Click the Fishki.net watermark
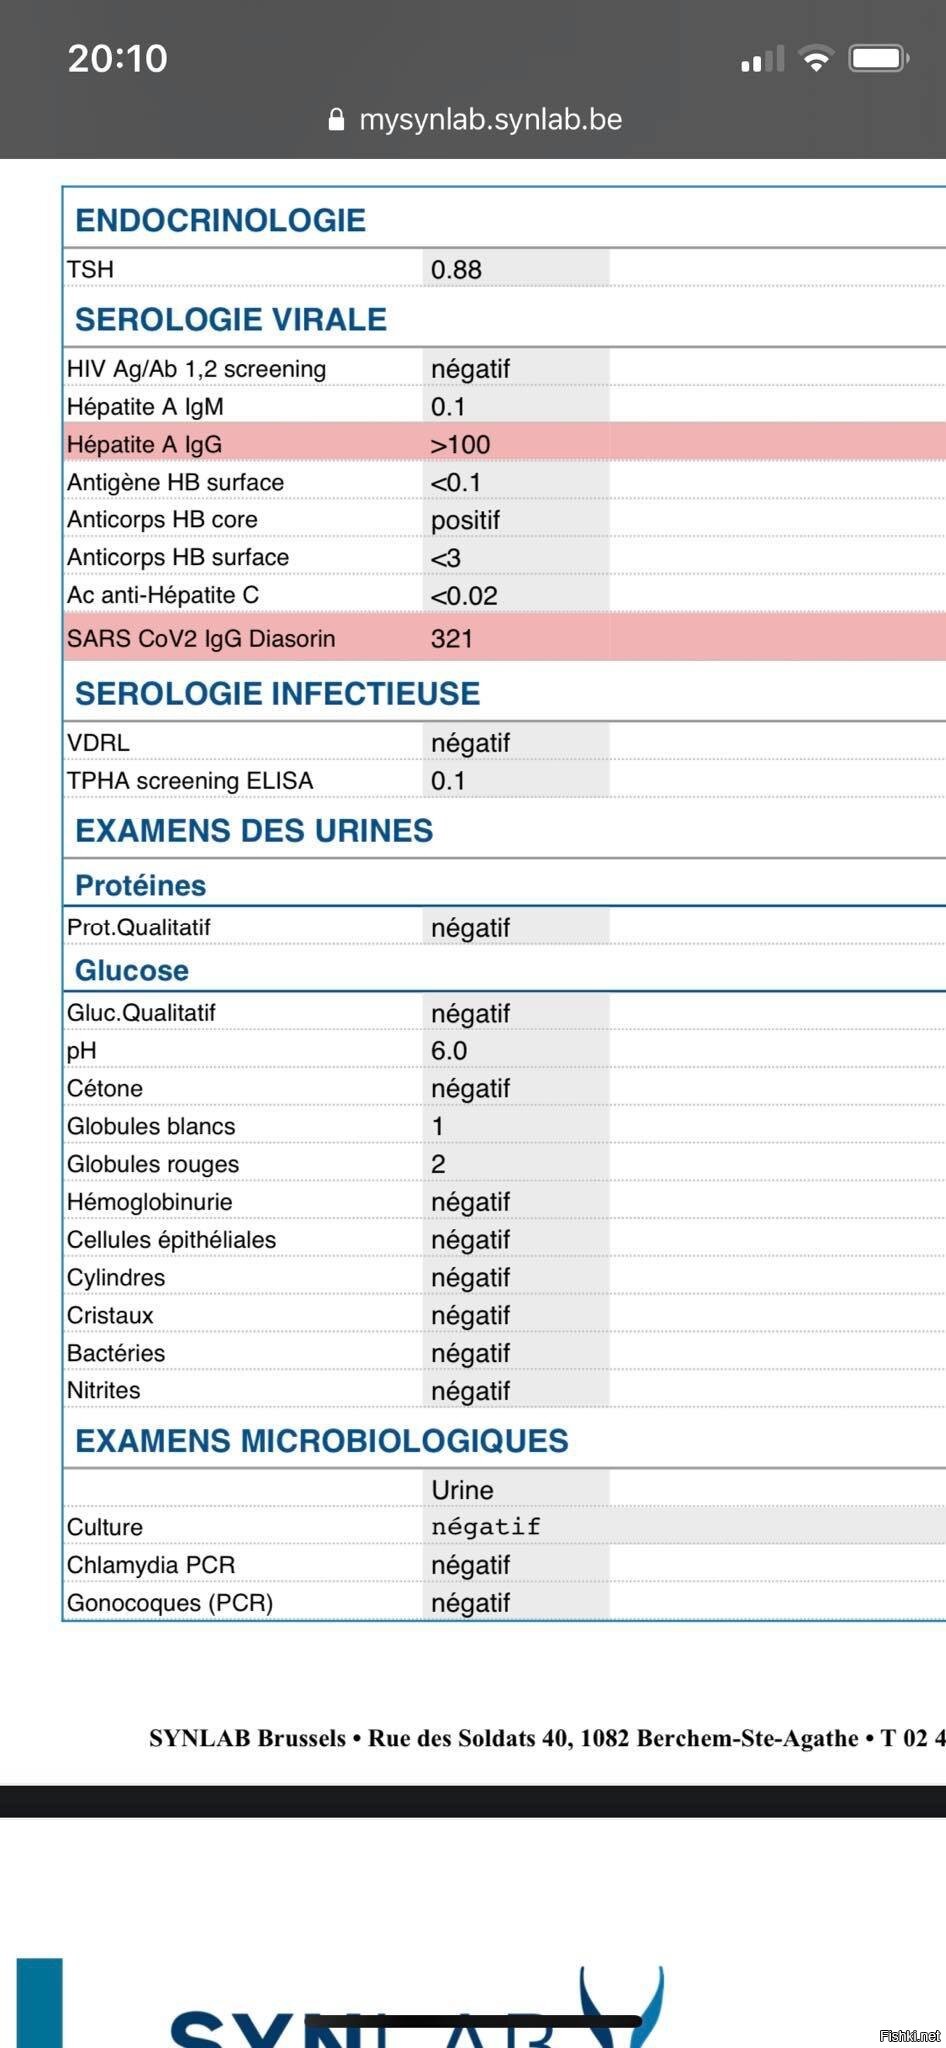The image size is (946, 2048). (909, 2035)
